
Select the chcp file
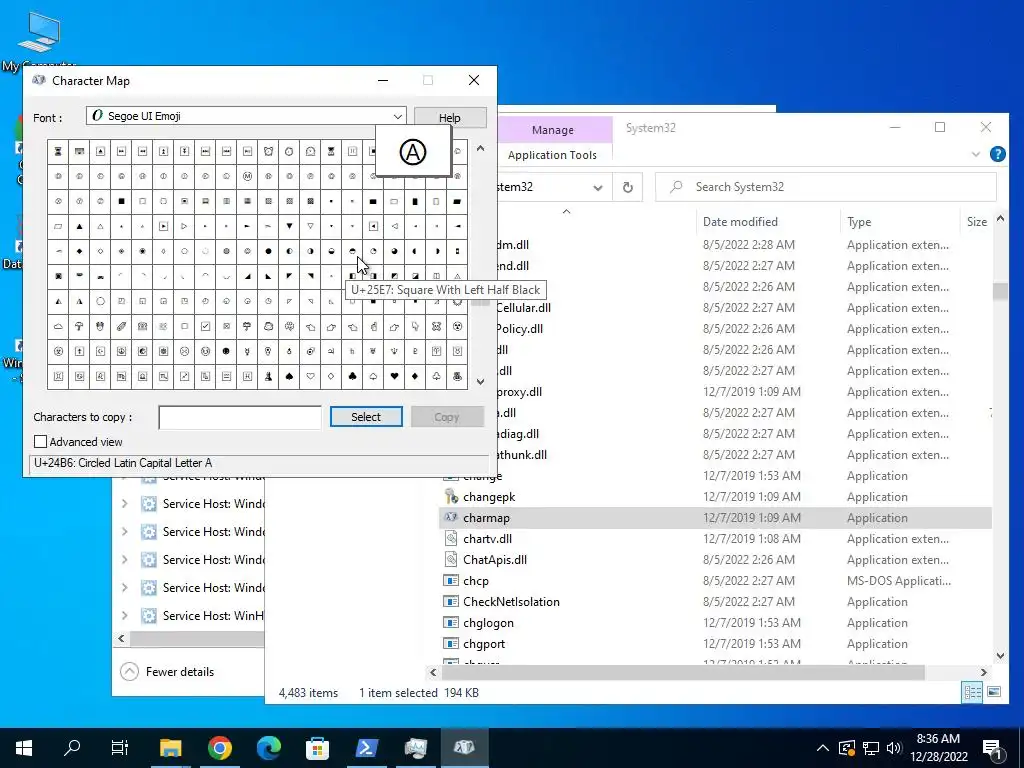click(x=475, y=581)
